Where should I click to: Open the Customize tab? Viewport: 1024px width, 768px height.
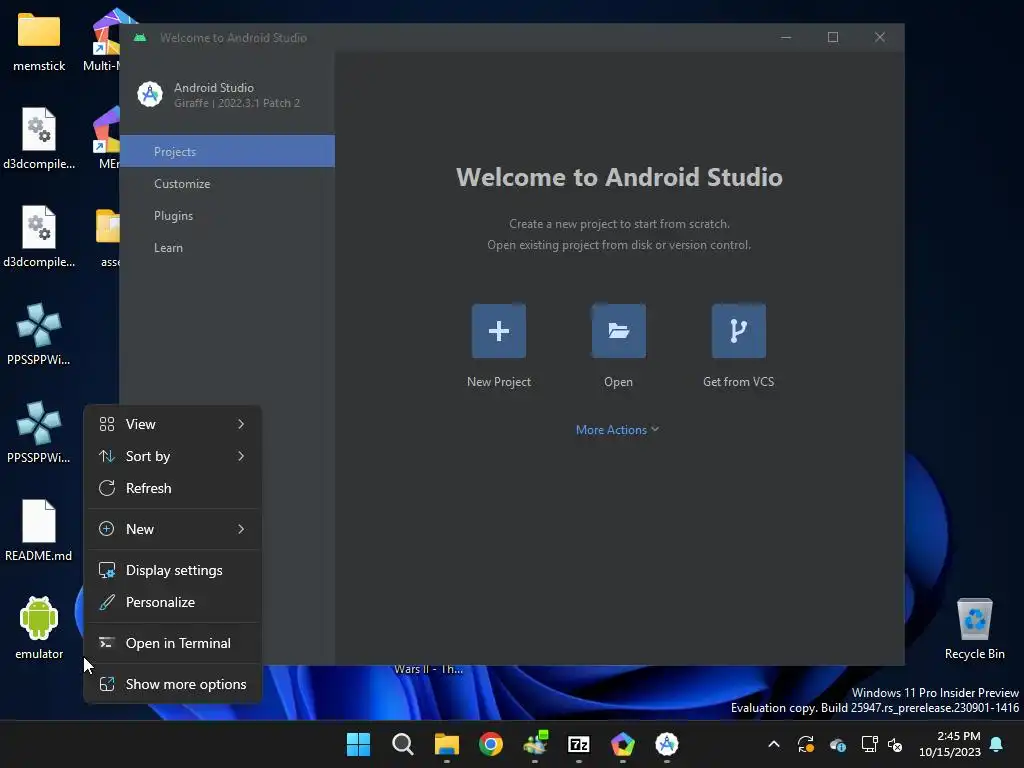coord(227,184)
